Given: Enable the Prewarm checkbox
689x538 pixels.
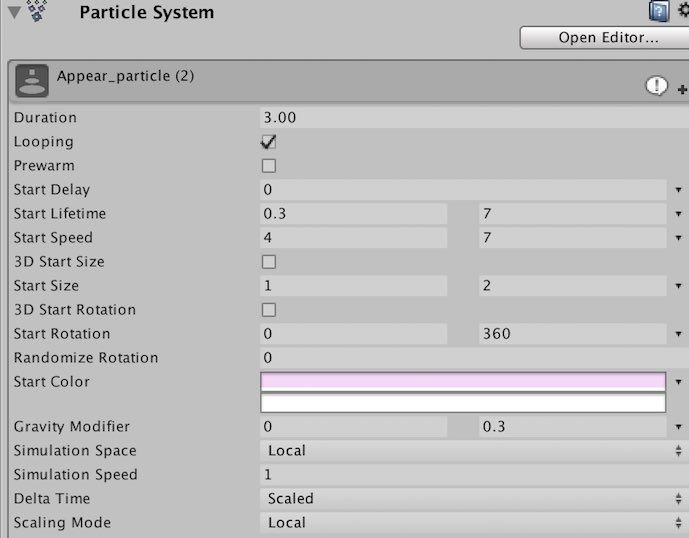Looking at the screenshot, I should pyautogui.click(x=268, y=166).
